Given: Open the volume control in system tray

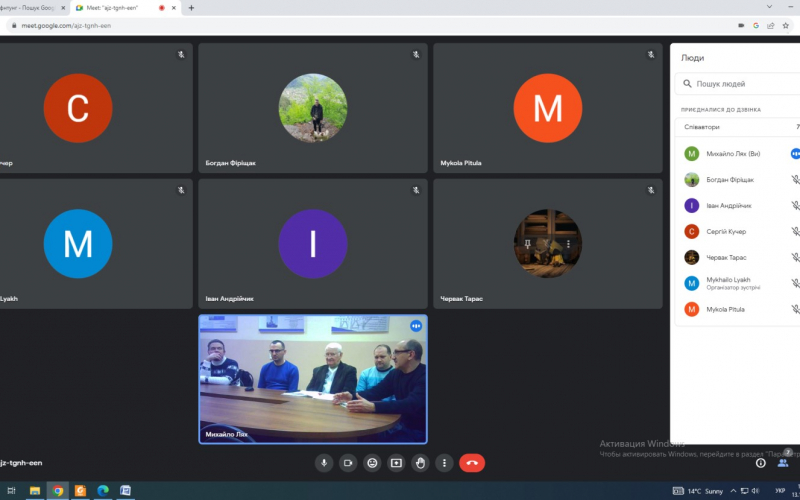Looking at the screenshot, I should (756, 491).
